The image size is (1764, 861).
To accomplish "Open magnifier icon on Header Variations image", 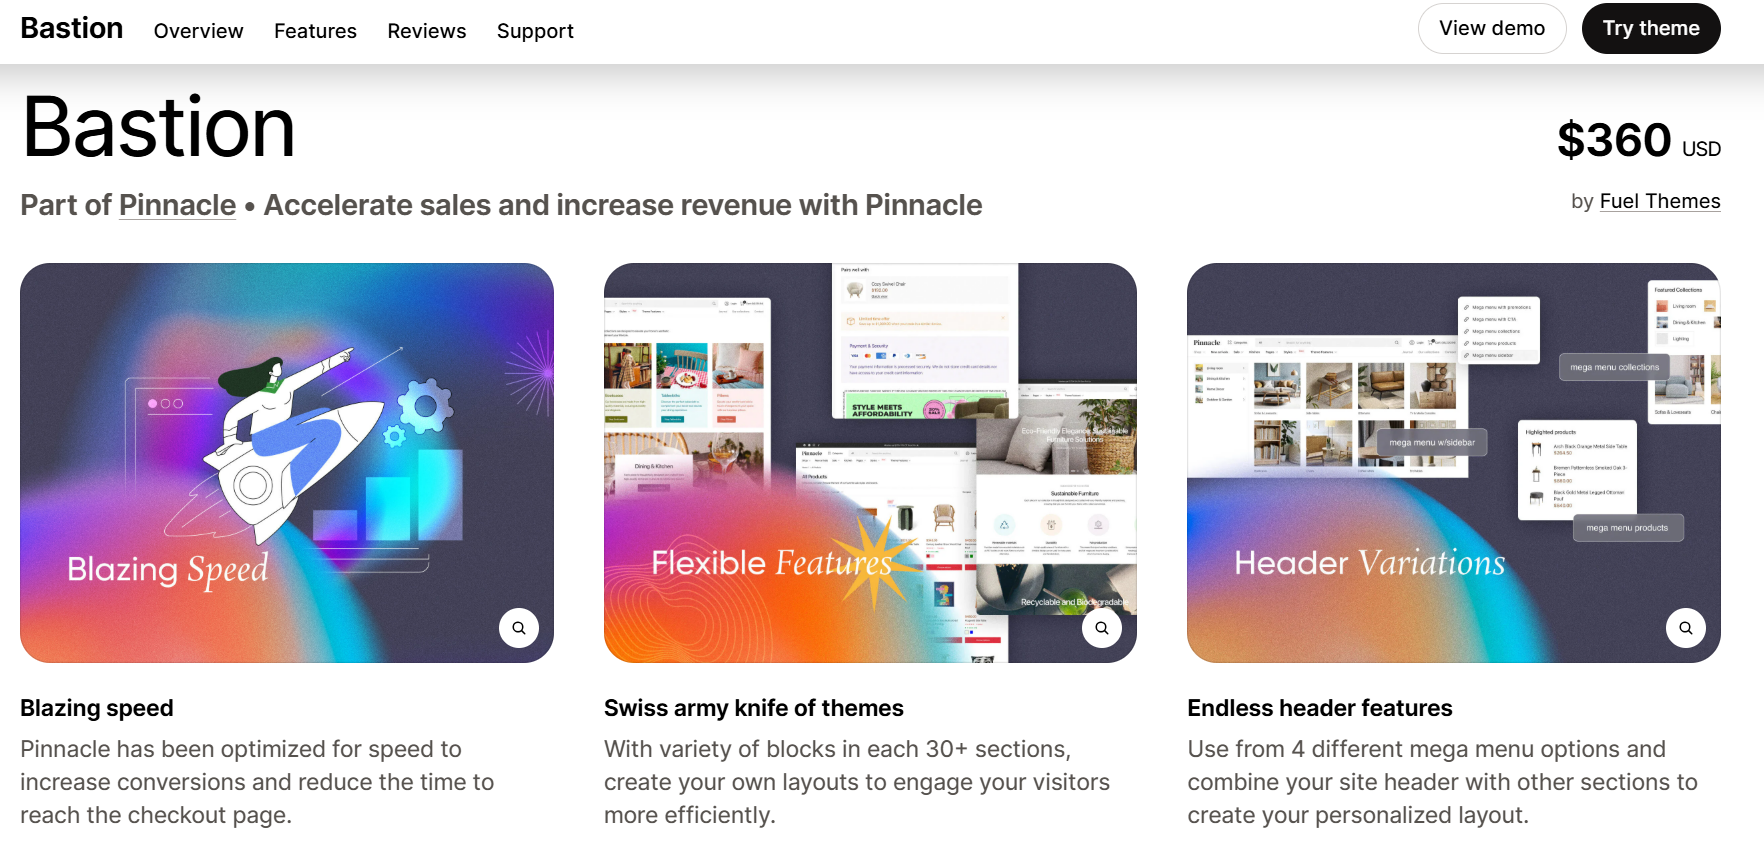I will [1685, 628].
